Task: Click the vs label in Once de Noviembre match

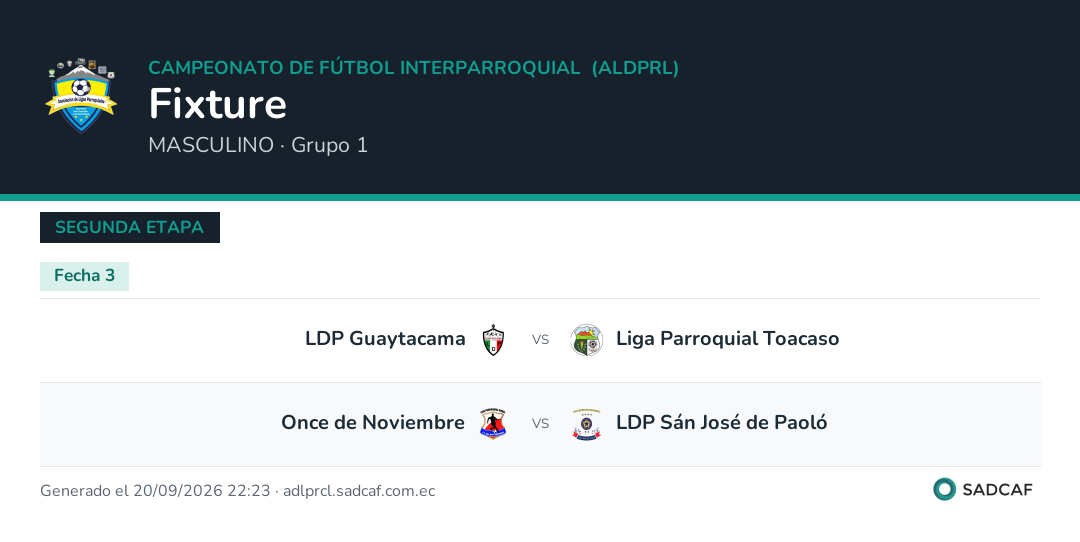Action: click(540, 424)
